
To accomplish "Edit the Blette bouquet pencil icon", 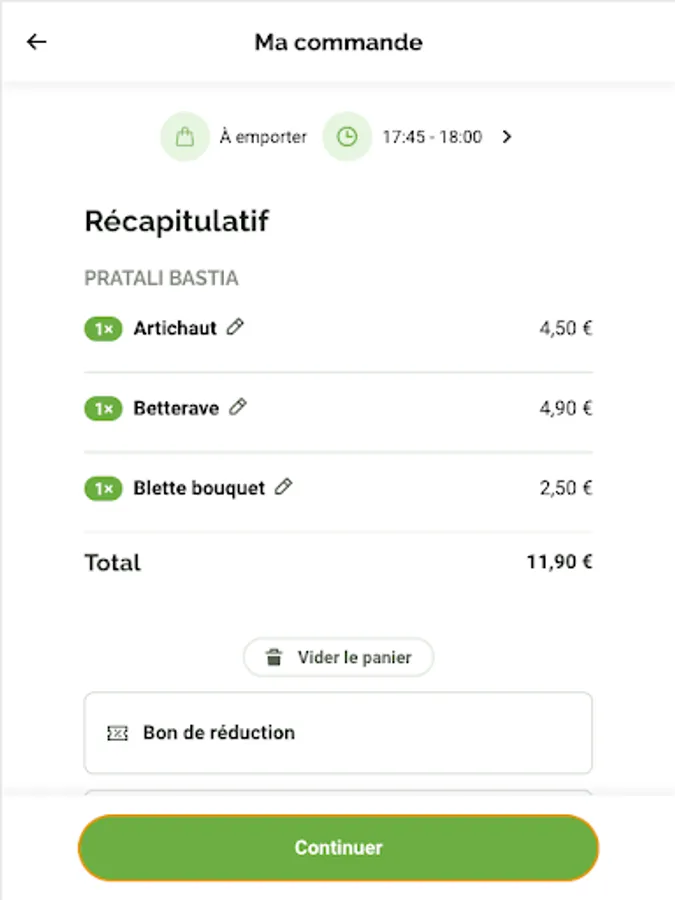I will [284, 487].
